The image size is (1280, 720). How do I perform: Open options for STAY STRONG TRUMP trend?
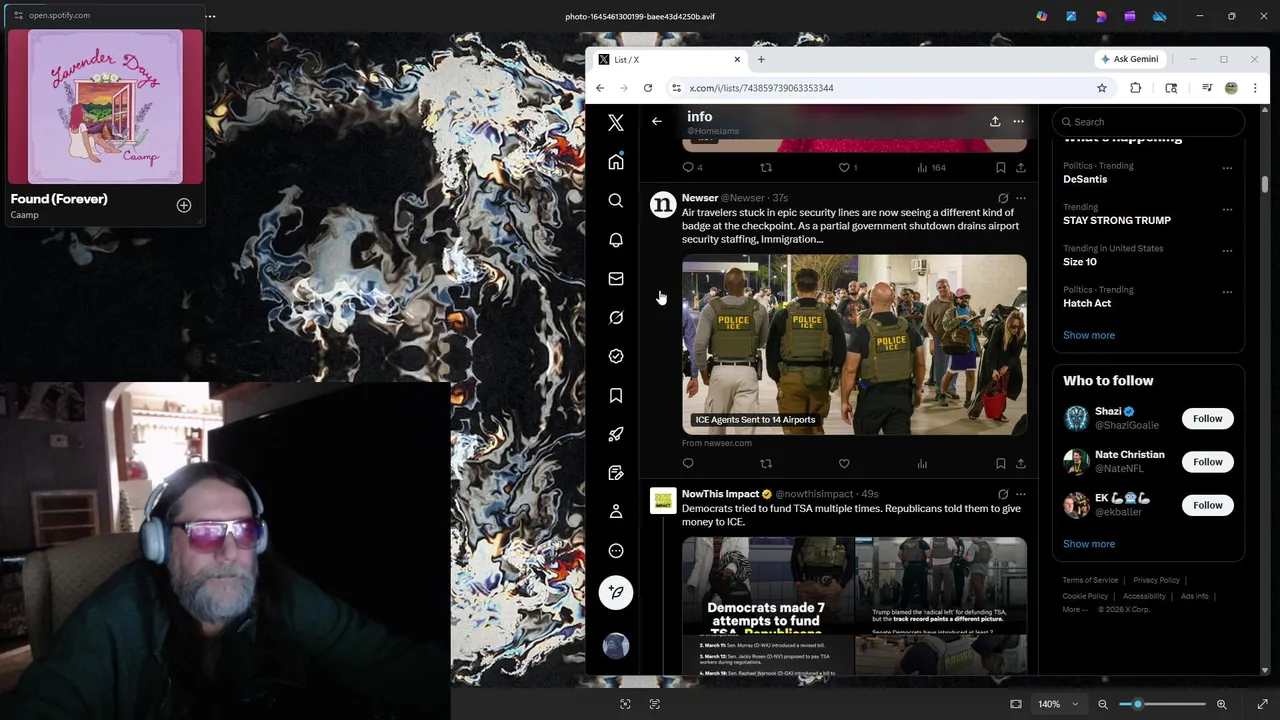[x=1227, y=210]
